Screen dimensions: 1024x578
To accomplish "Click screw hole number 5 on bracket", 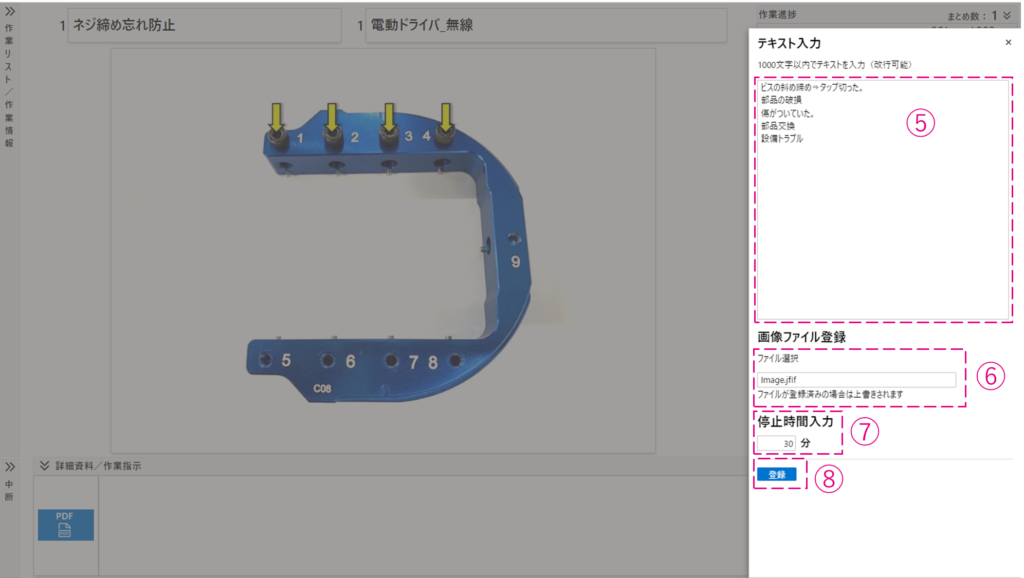I will [266, 359].
